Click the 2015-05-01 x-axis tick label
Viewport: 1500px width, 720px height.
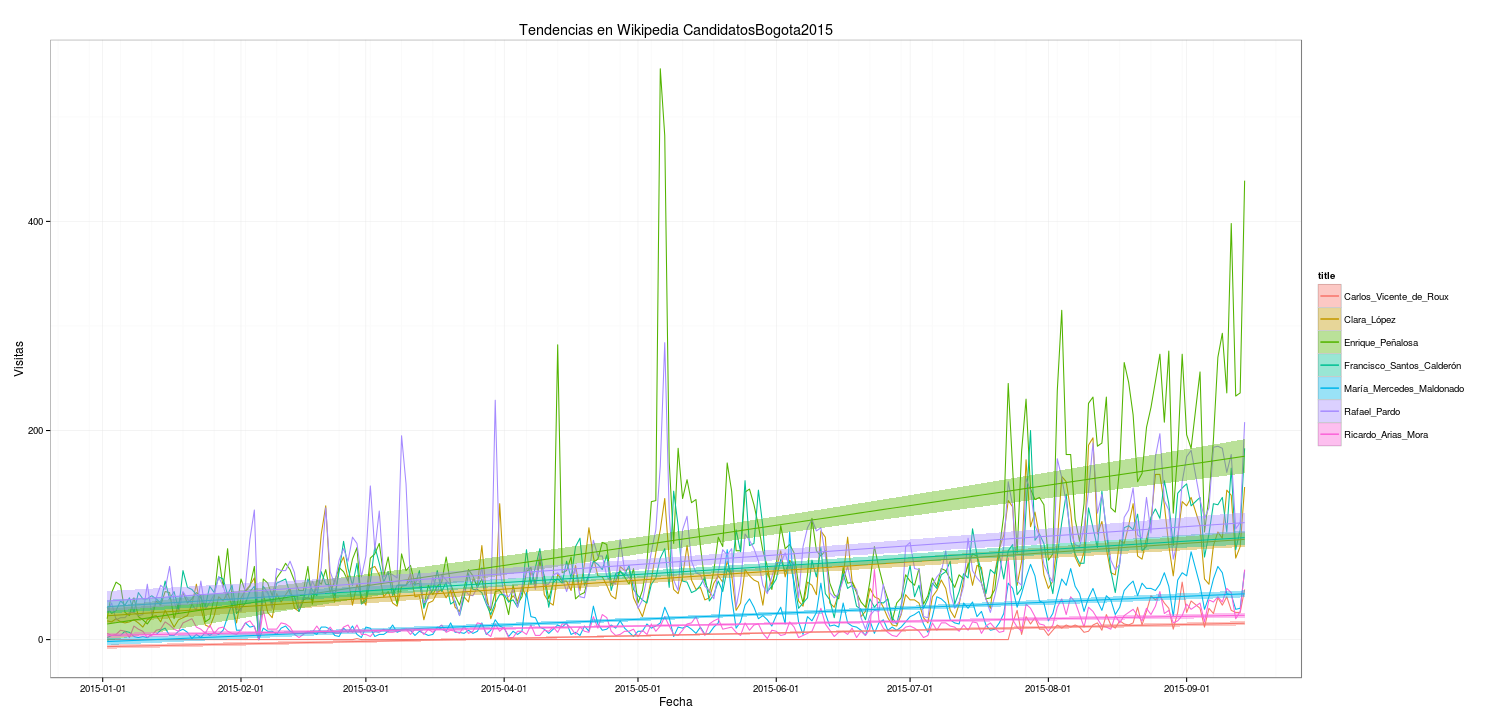coord(639,688)
